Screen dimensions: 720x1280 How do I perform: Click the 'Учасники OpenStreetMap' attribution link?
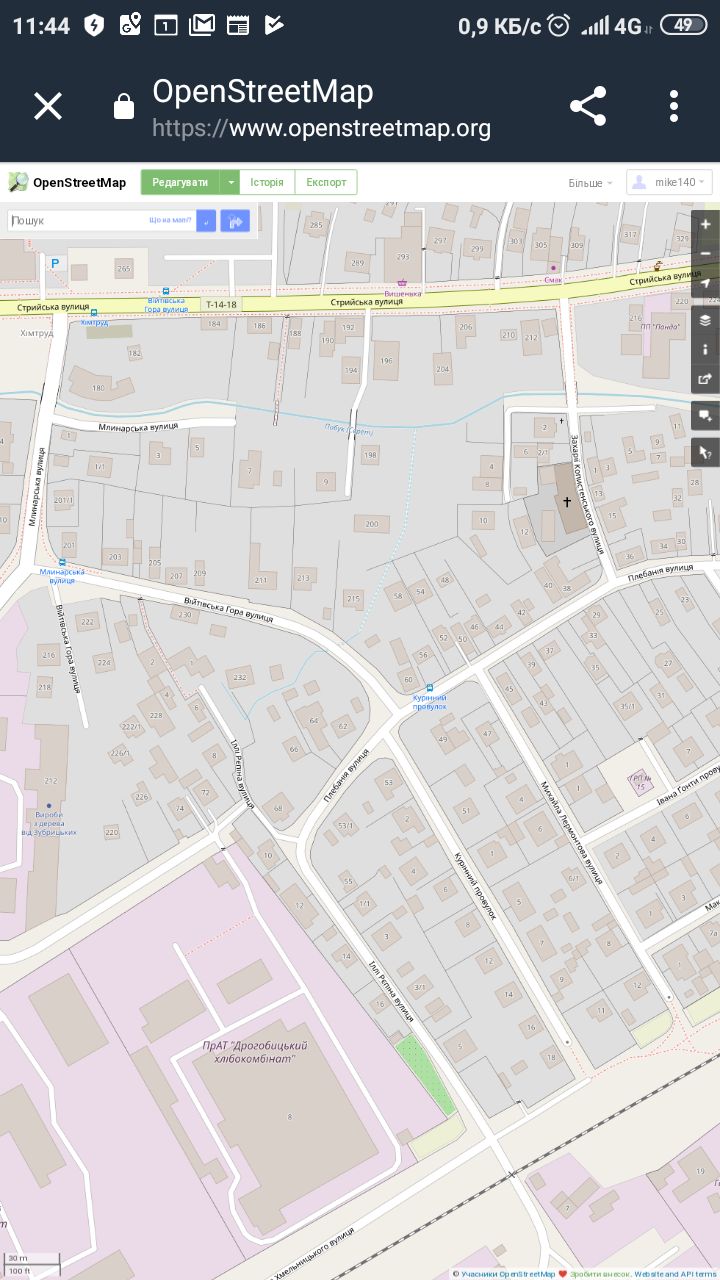(508, 1274)
